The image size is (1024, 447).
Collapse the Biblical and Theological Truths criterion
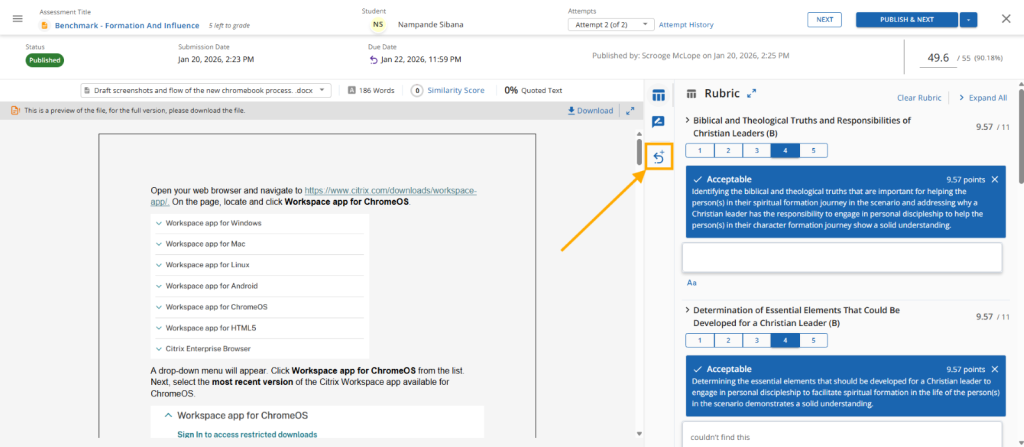click(x=687, y=121)
